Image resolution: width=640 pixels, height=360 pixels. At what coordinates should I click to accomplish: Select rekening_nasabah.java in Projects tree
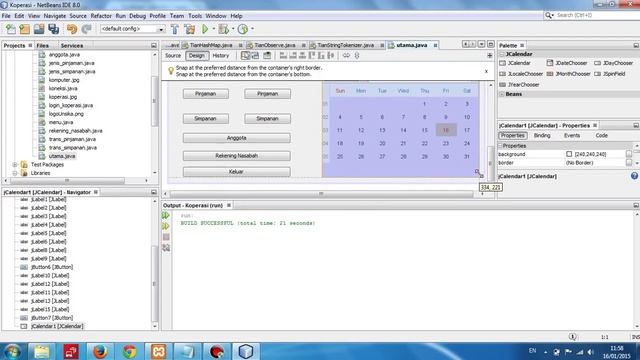76,131
